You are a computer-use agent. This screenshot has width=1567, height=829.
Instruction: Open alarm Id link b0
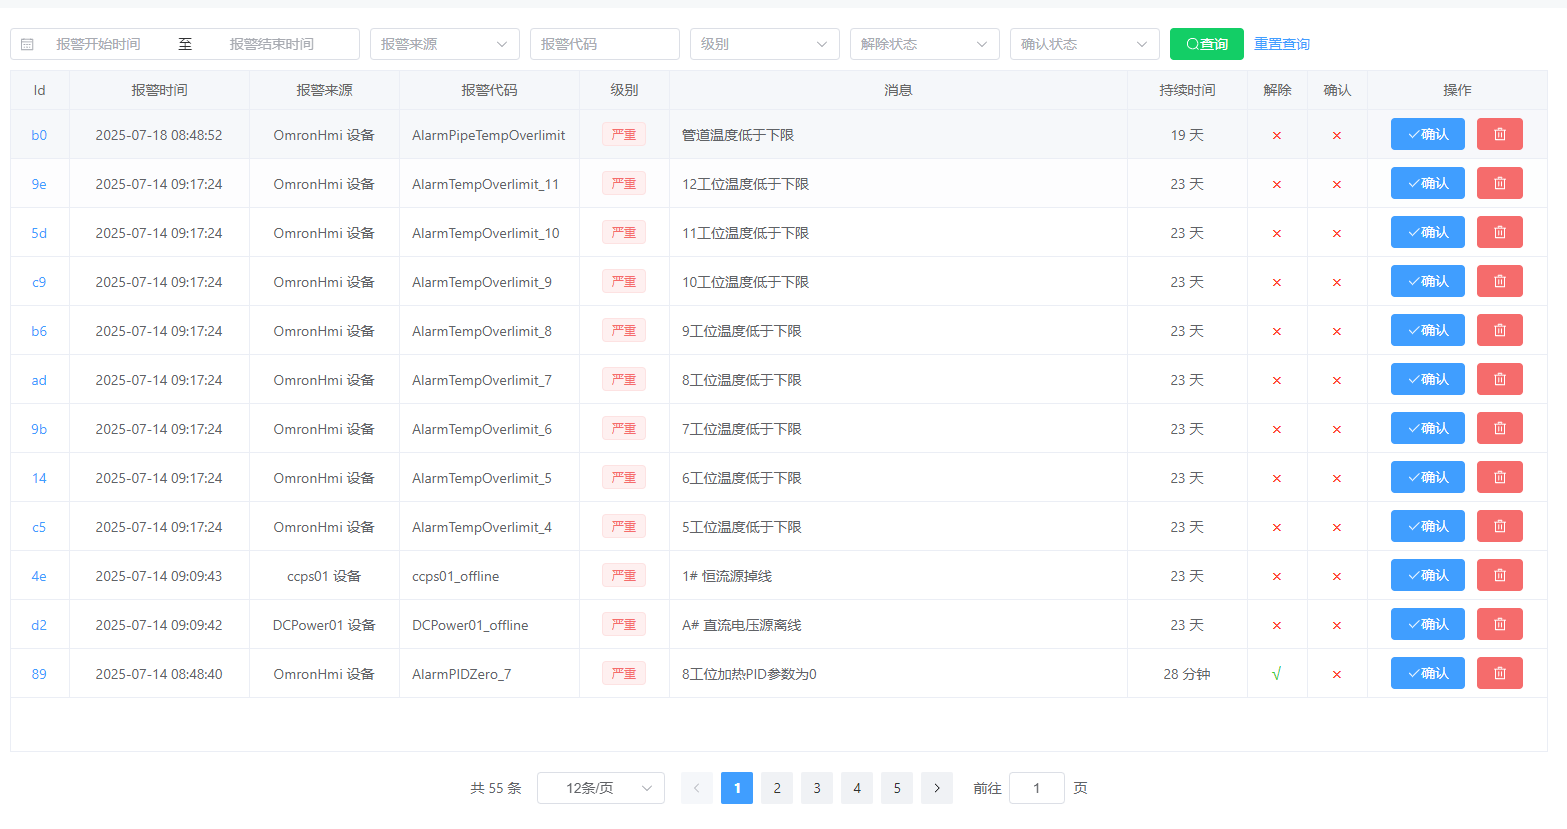pyautogui.click(x=39, y=135)
